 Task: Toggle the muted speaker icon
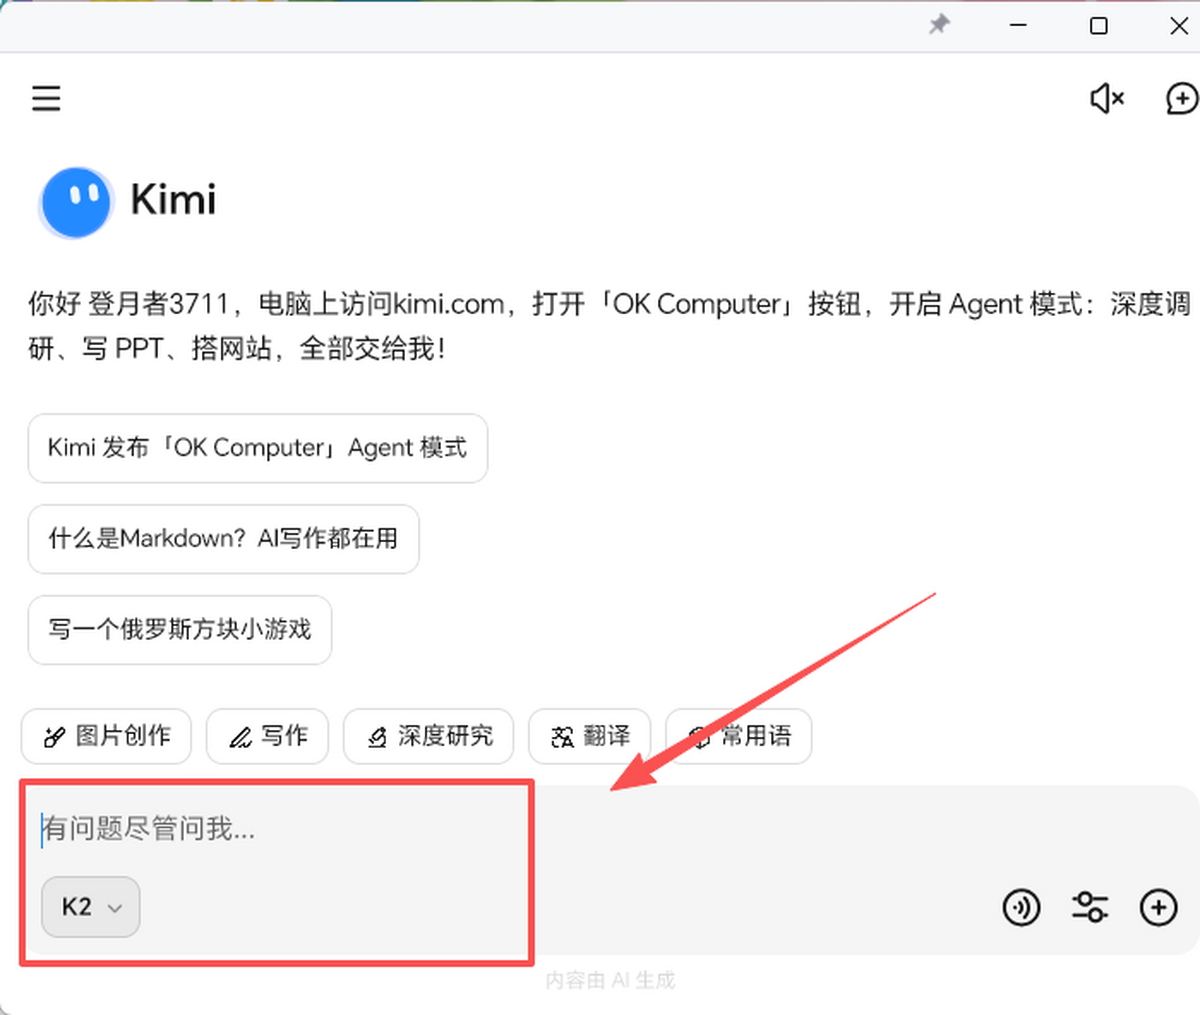coord(1107,98)
